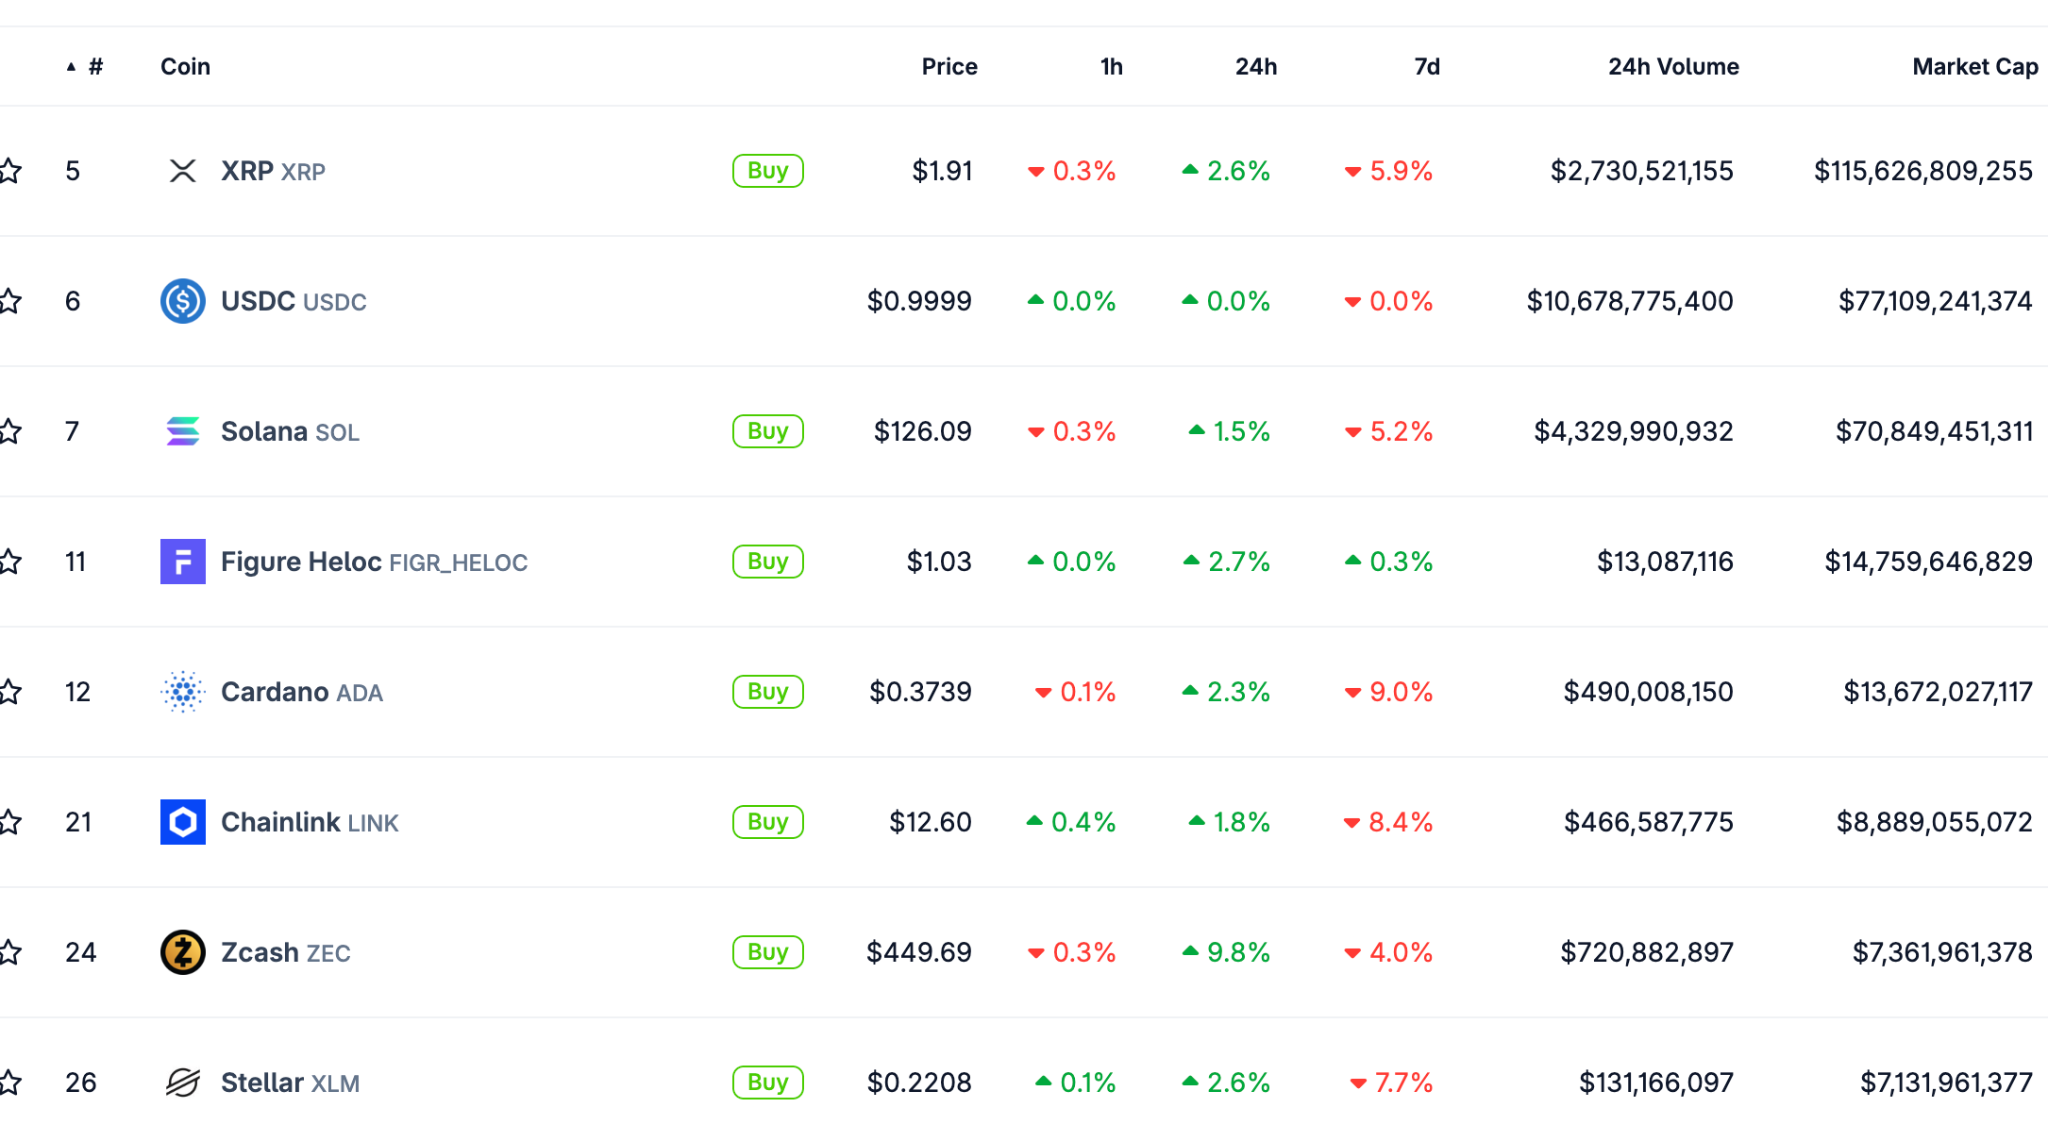Click the Stellar logo icon
Image resolution: width=2048 pixels, height=1126 pixels.
point(182,1082)
